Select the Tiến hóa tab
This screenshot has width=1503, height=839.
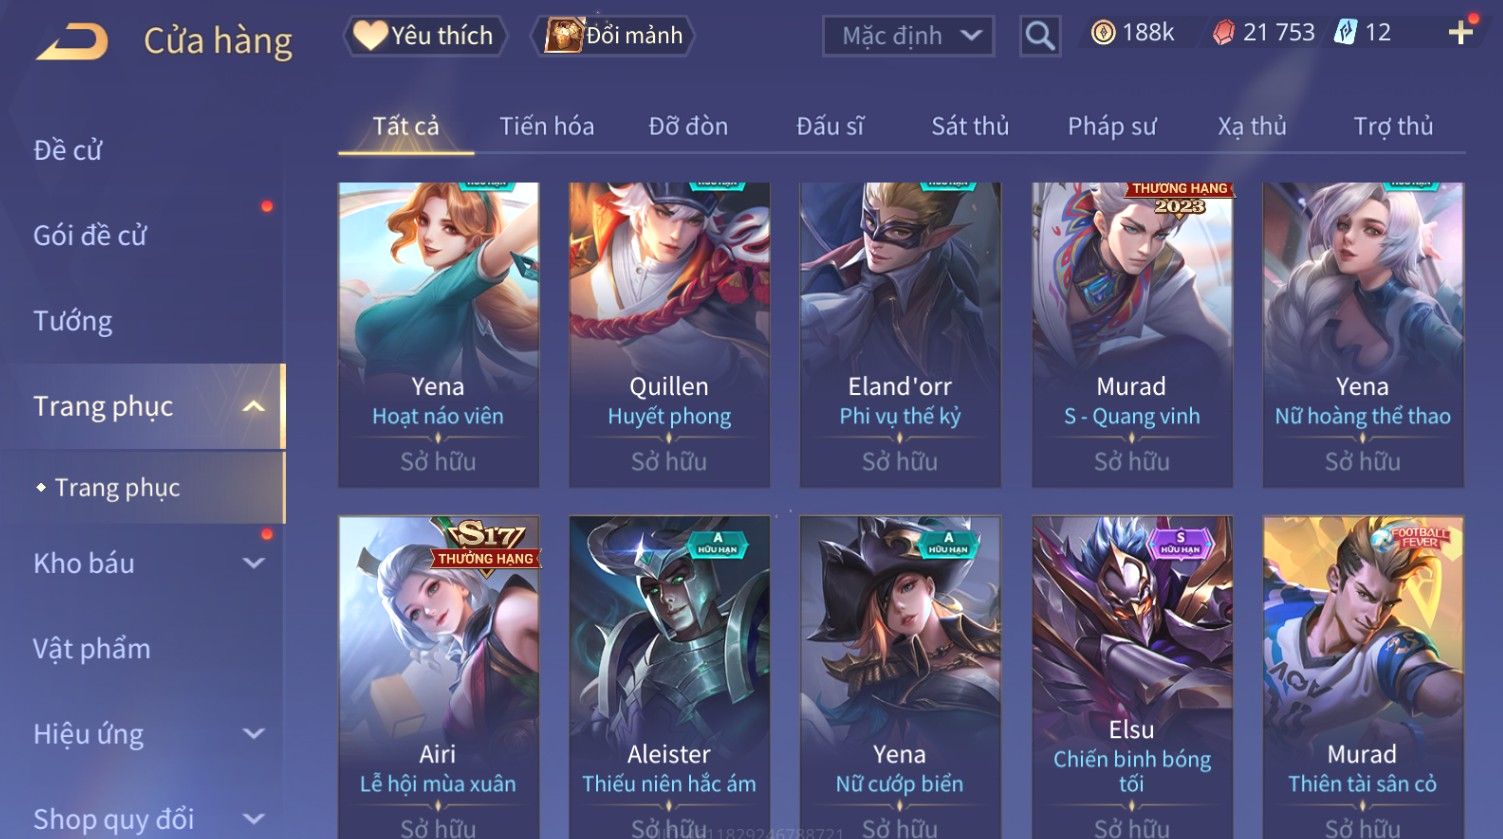[546, 126]
